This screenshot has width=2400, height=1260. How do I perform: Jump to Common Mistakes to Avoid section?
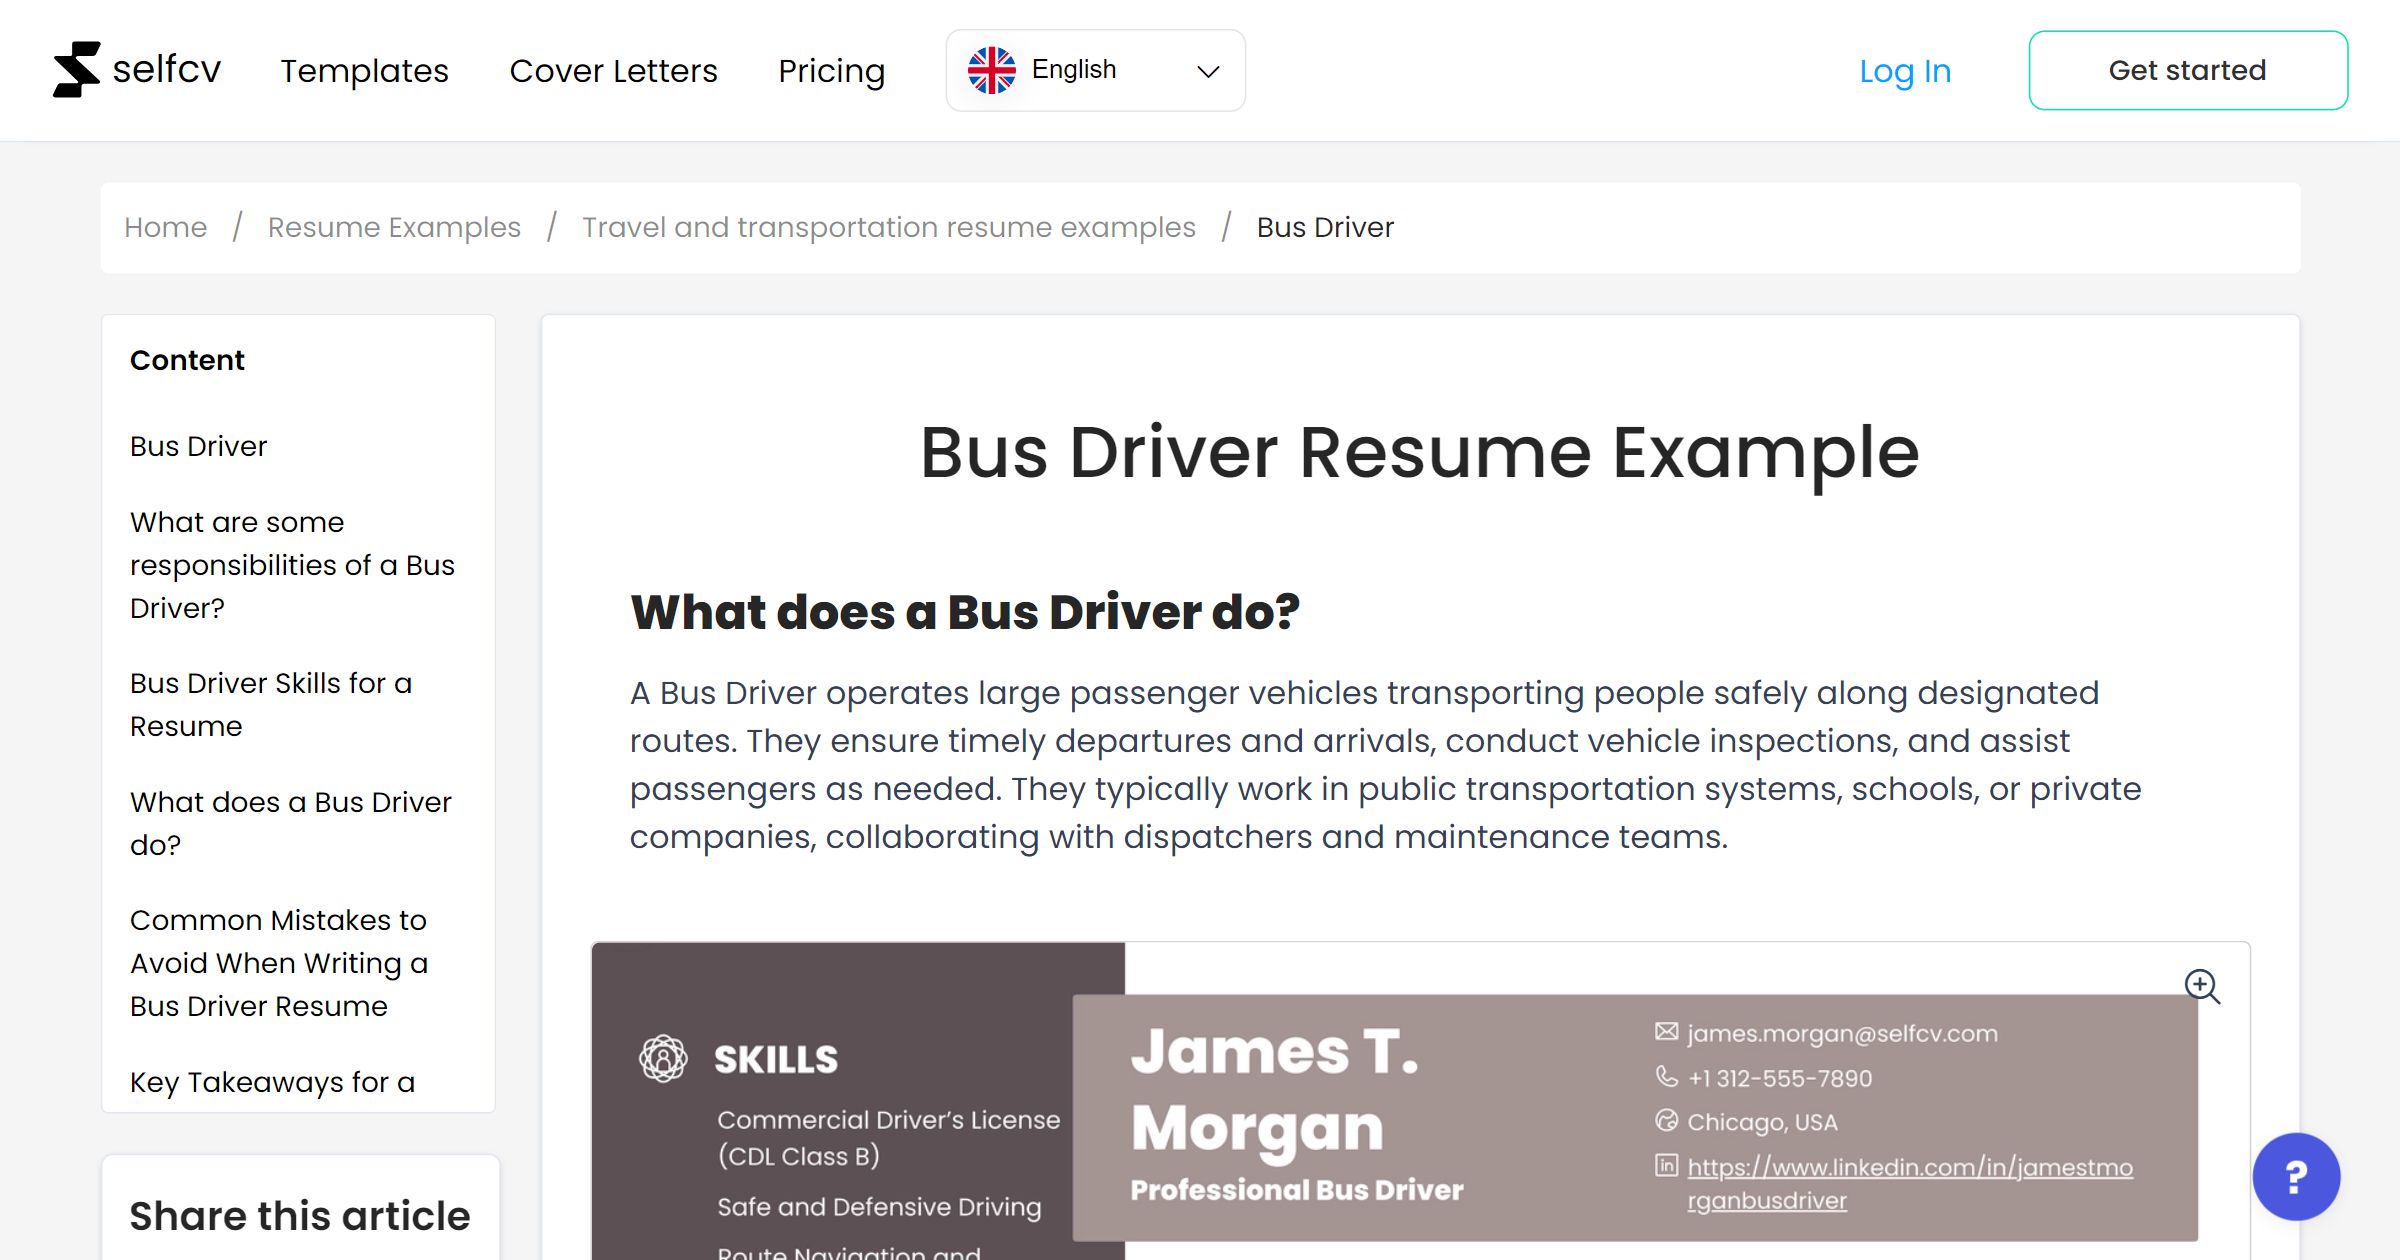pyautogui.click(x=279, y=963)
